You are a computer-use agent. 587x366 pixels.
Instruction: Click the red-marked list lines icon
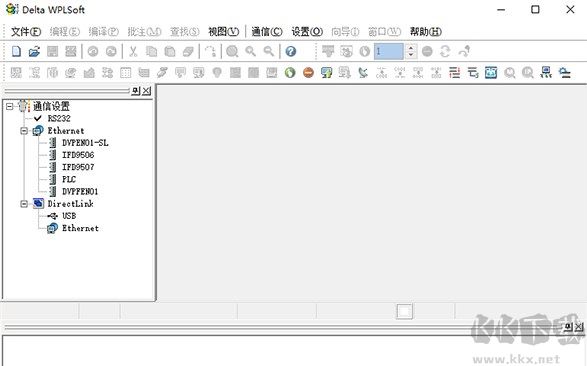point(454,72)
